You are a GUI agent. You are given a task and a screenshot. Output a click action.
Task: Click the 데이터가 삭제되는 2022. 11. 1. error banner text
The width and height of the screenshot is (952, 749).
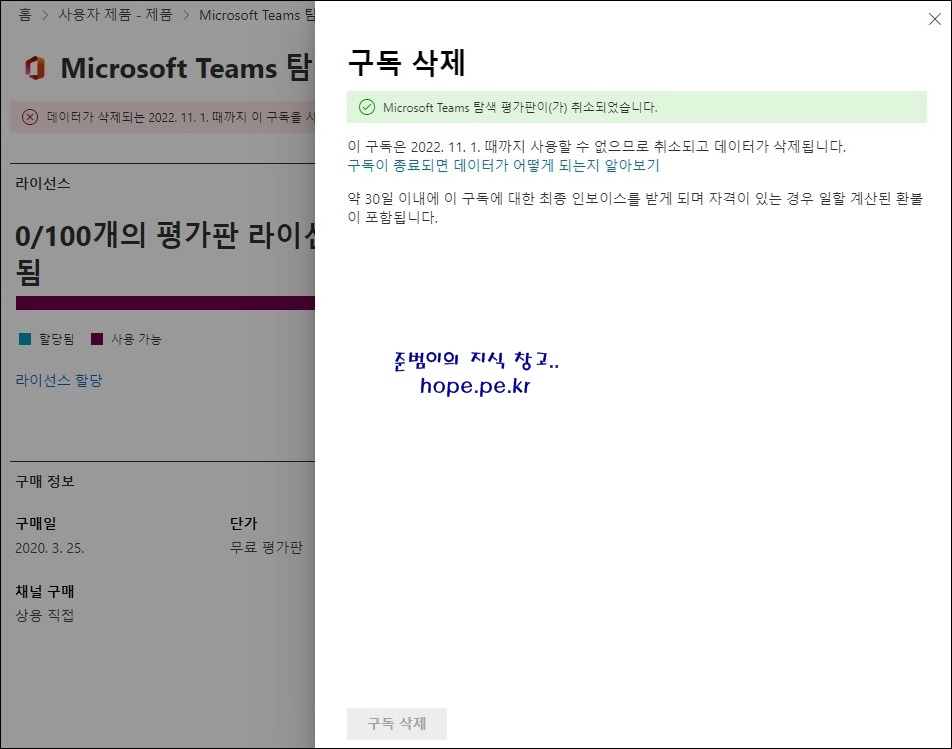click(x=181, y=117)
